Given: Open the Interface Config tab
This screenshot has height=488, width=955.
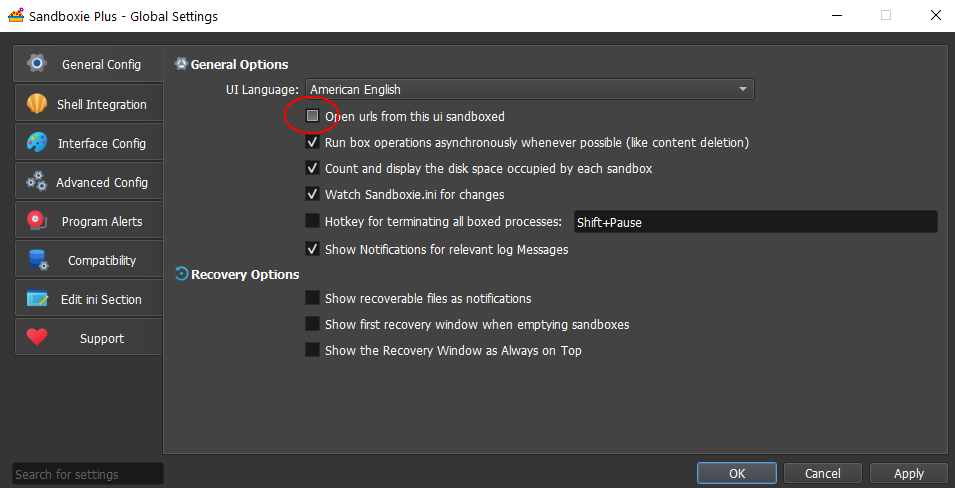Looking at the screenshot, I should (89, 143).
